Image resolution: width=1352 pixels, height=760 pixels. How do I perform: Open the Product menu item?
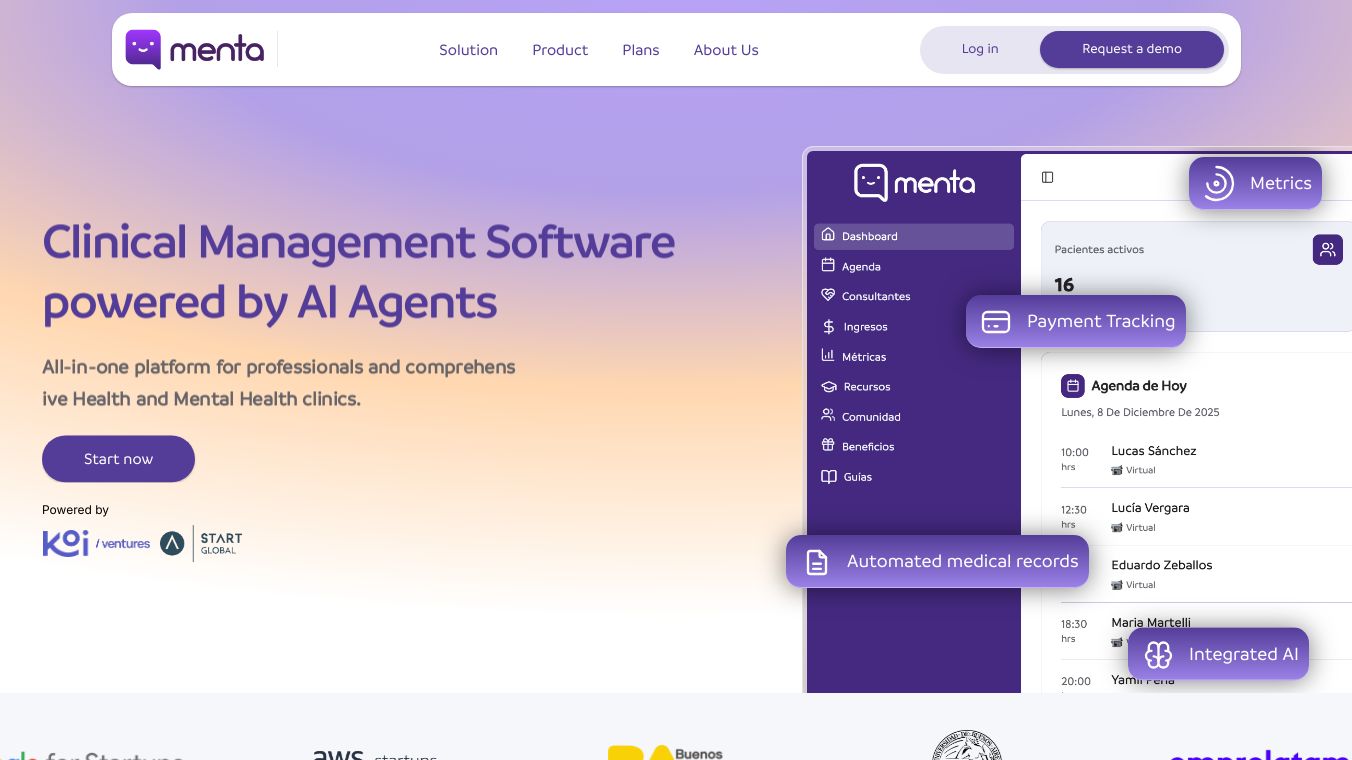(x=560, y=50)
